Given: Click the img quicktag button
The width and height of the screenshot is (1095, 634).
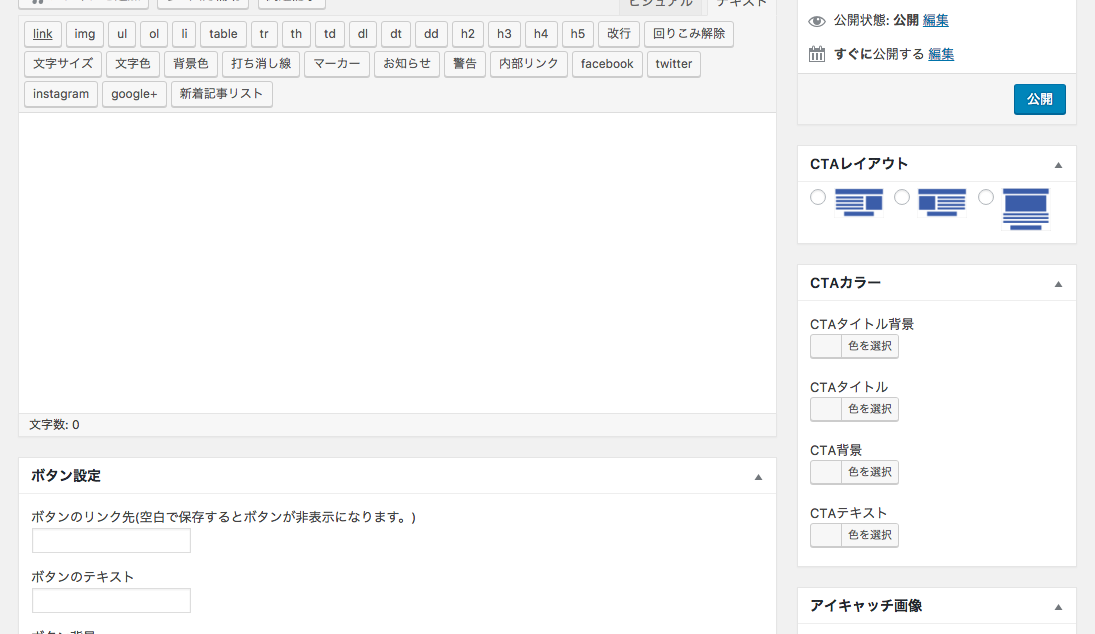Looking at the screenshot, I should coord(84,34).
